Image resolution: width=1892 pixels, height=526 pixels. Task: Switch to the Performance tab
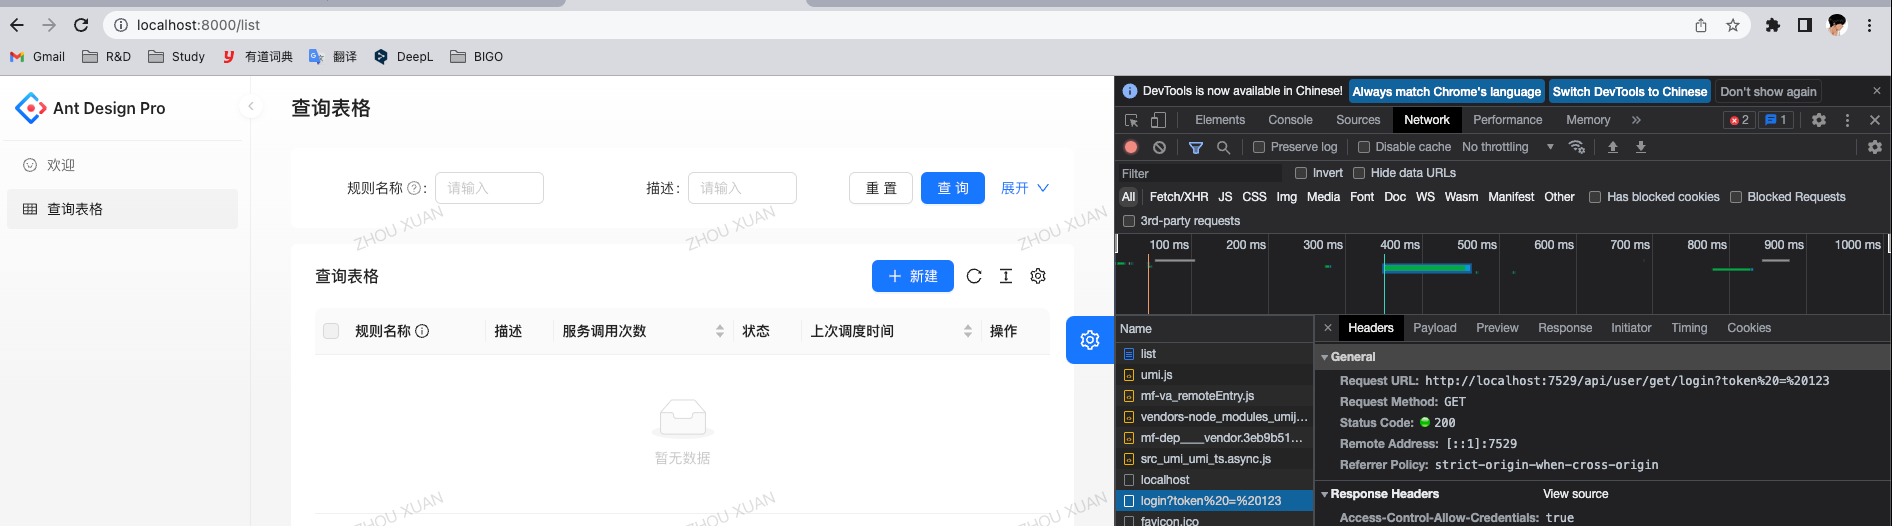(1507, 120)
